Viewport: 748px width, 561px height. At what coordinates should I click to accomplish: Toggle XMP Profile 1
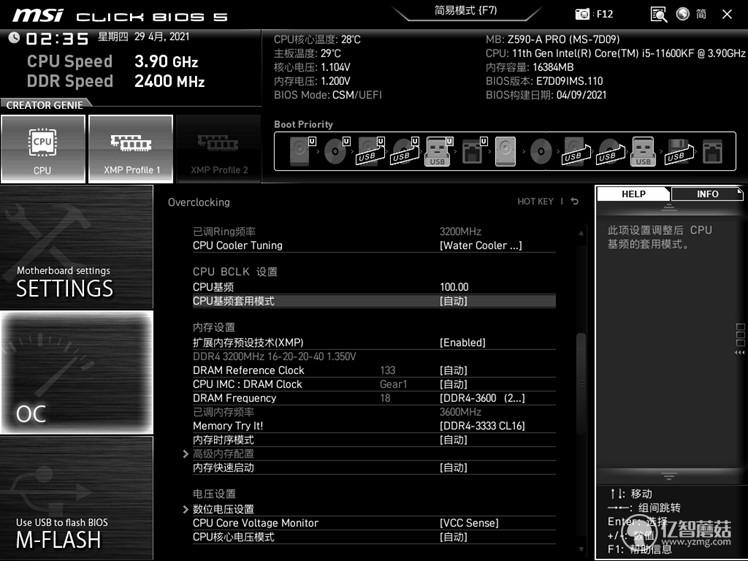[131, 149]
